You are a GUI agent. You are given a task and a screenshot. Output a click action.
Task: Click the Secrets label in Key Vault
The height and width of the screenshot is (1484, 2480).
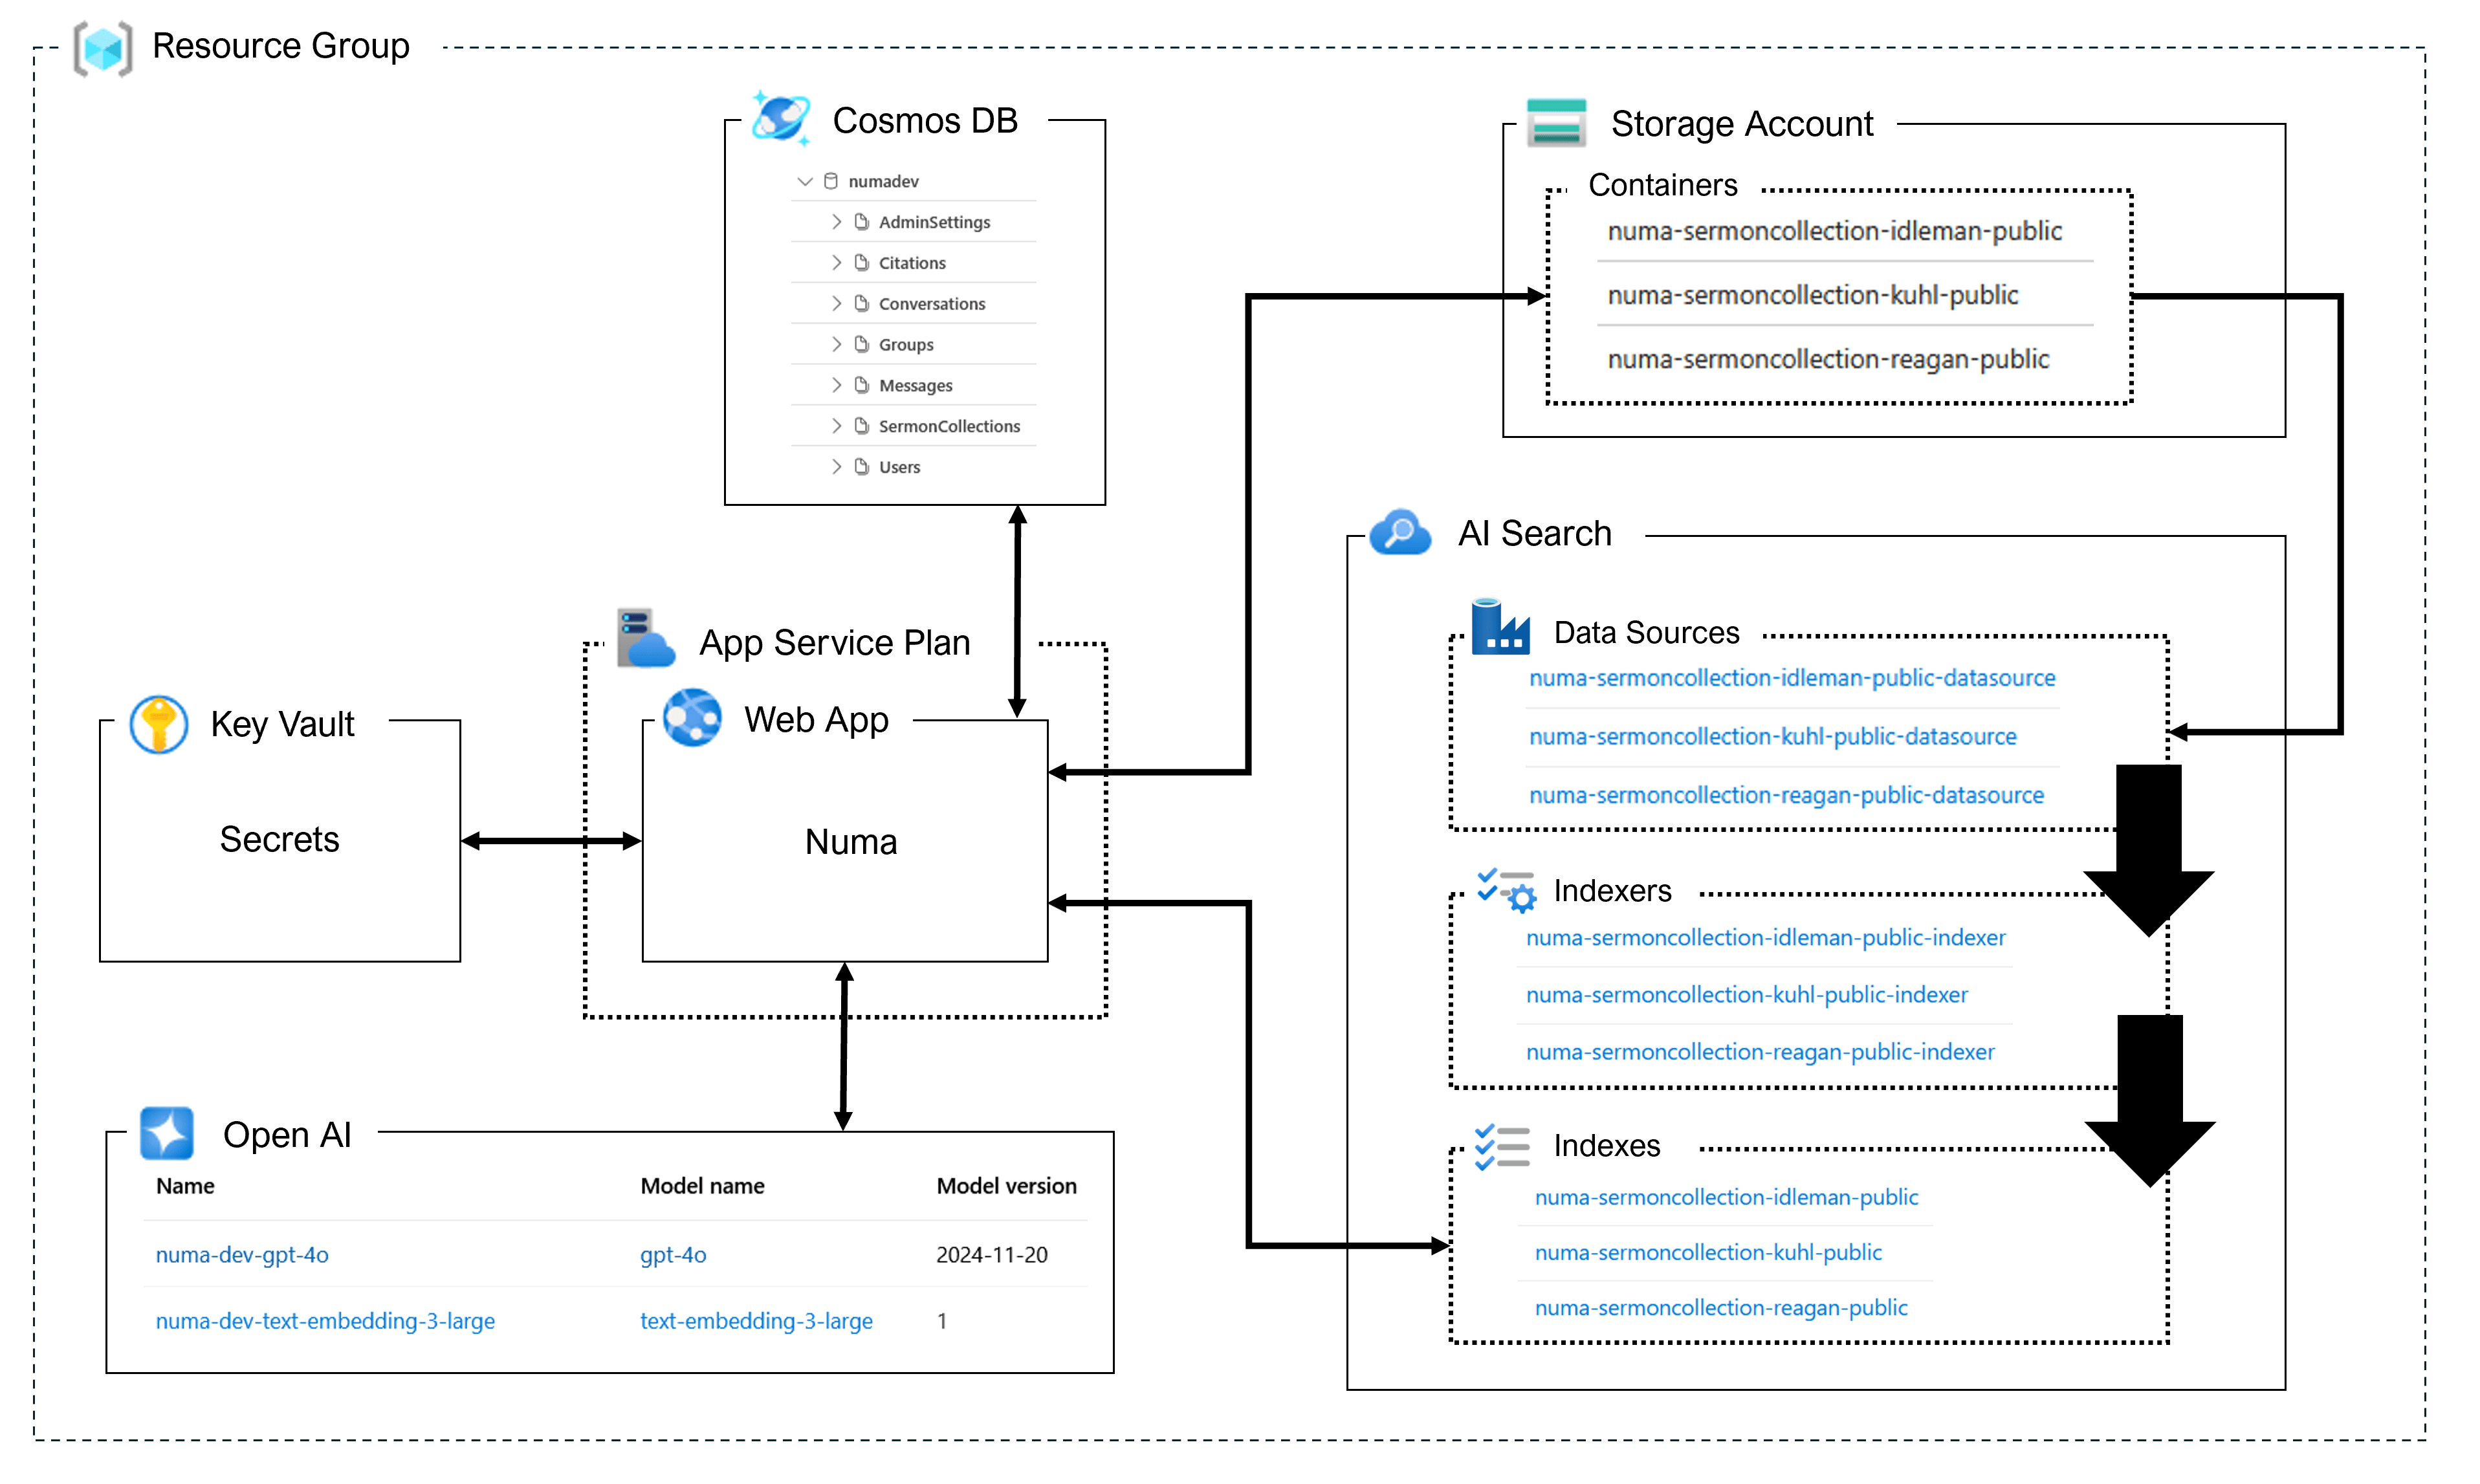(x=279, y=839)
